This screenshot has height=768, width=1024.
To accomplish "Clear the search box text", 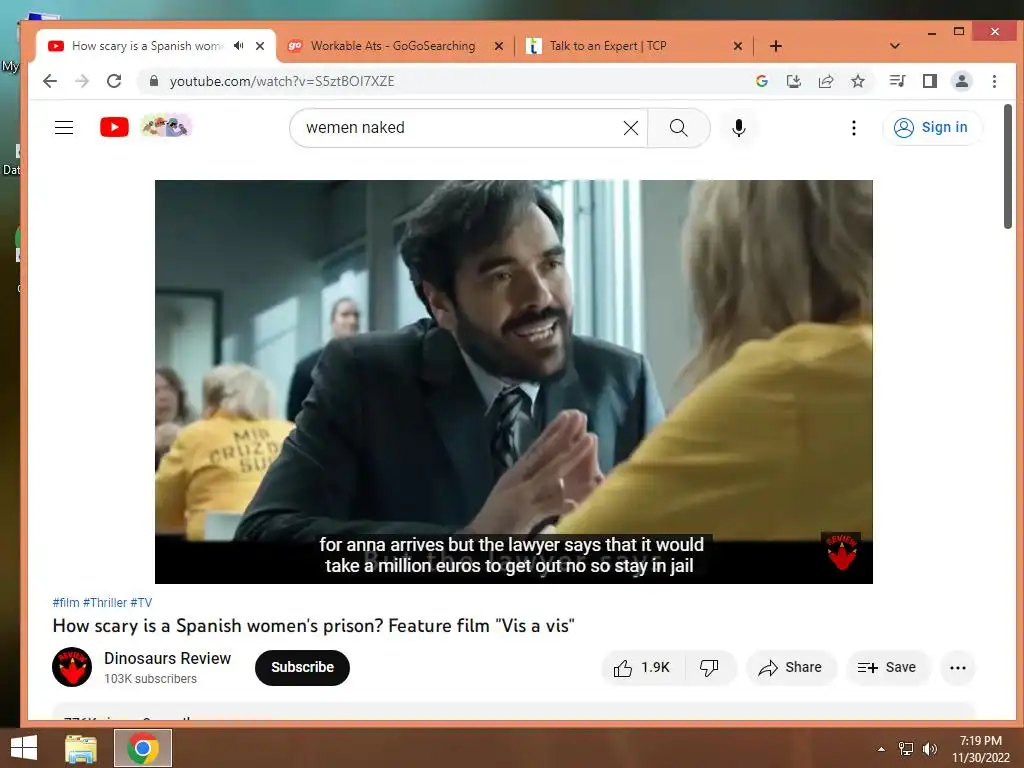I will click(630, 128).
